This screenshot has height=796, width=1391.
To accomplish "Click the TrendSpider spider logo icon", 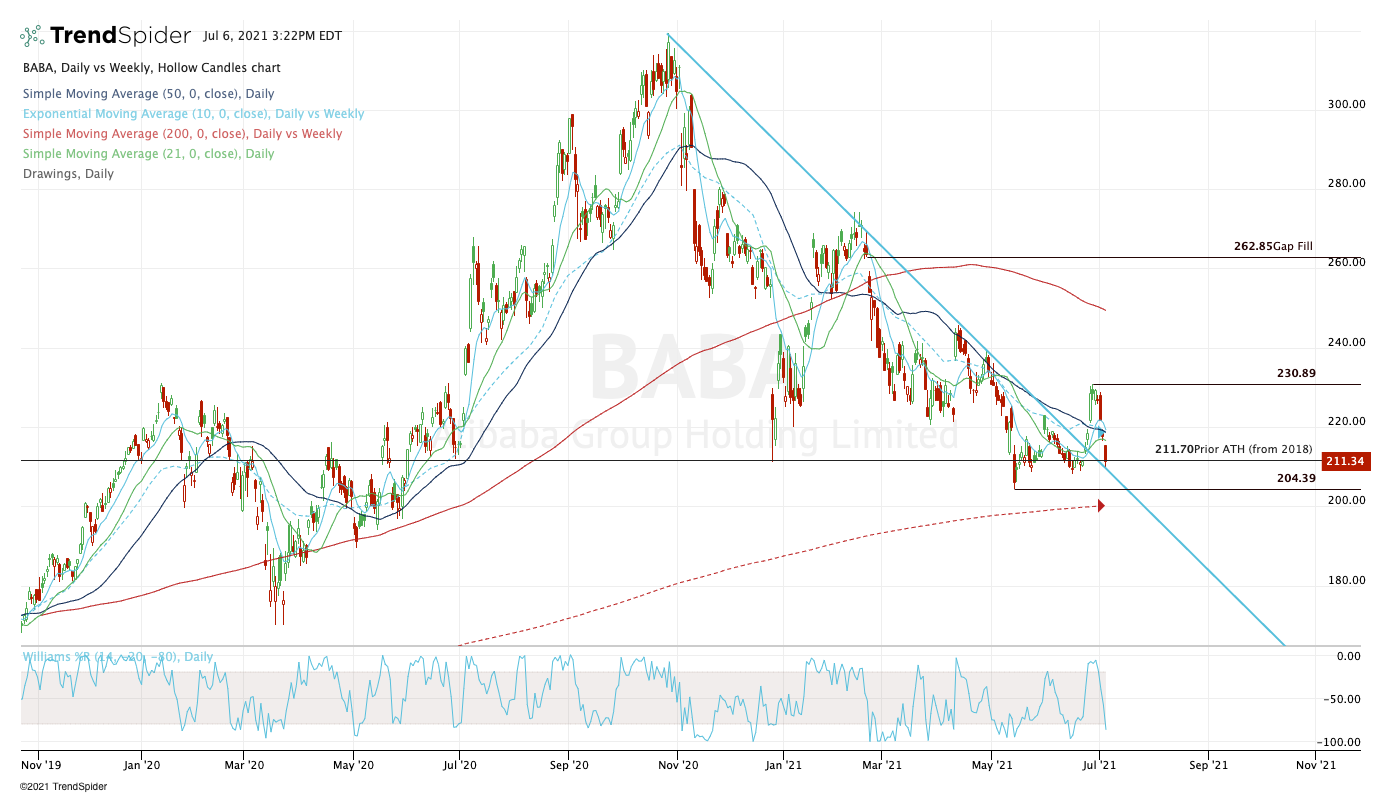I will [x=32, y=36].
